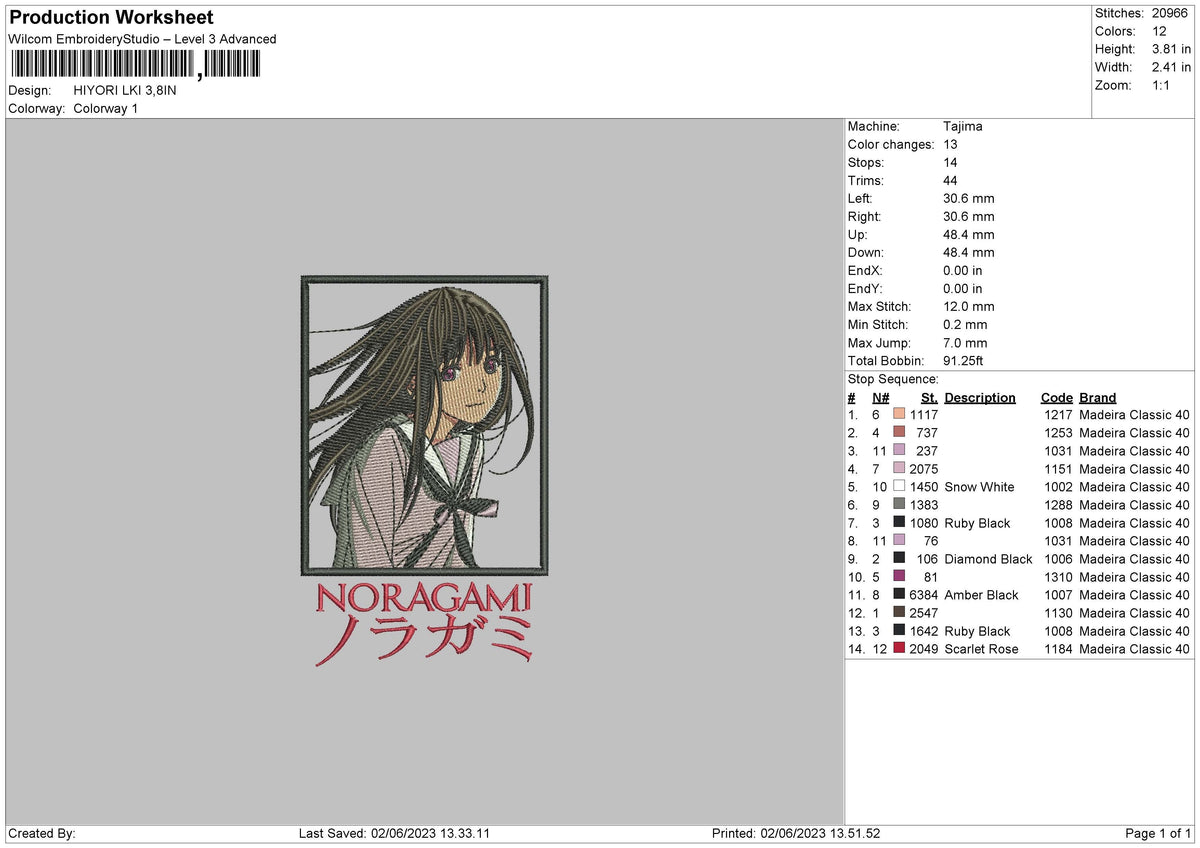Select the Wilcom EmbroideryStudio Level 3 Advanced line
The width and height of the screenshot is (1200, 848).
pyautogui.click(x=142, y=39)
